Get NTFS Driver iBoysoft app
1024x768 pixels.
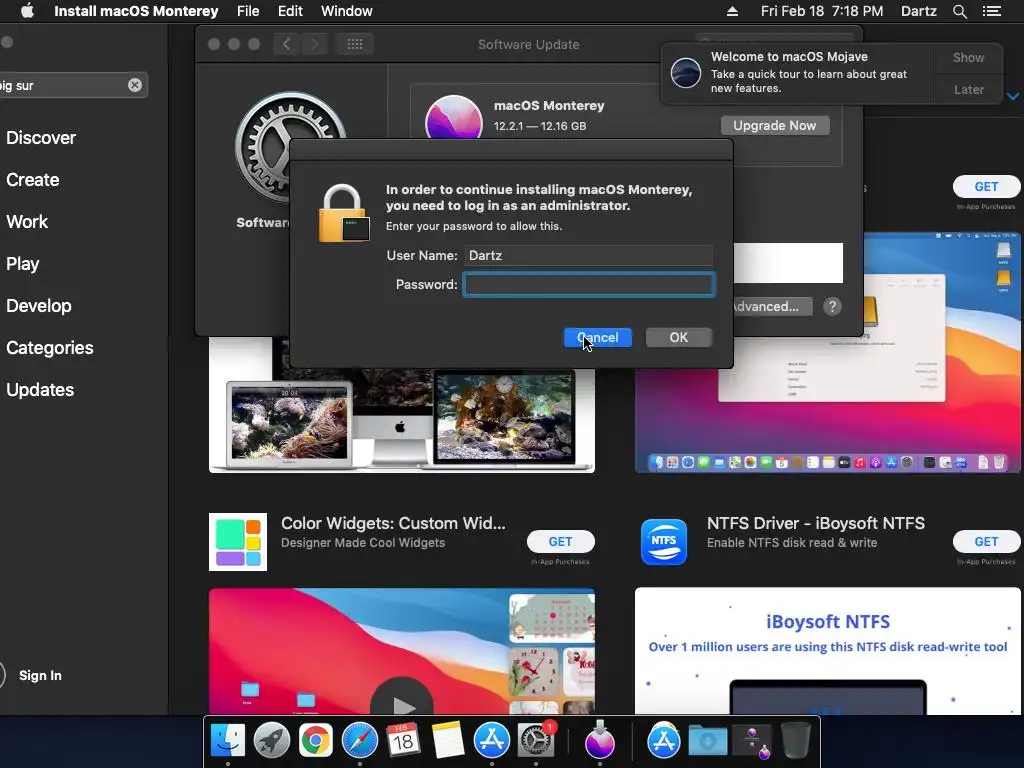986,541
